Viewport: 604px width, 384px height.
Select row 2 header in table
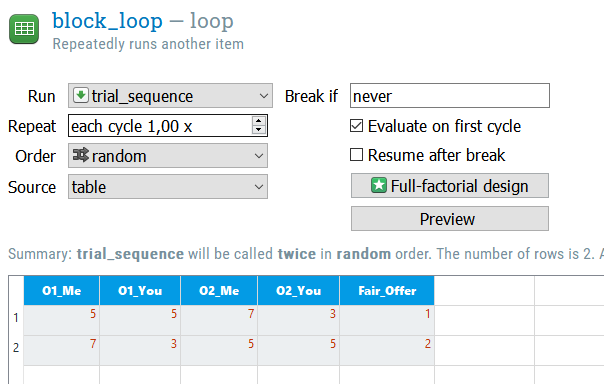coord(16,348)
